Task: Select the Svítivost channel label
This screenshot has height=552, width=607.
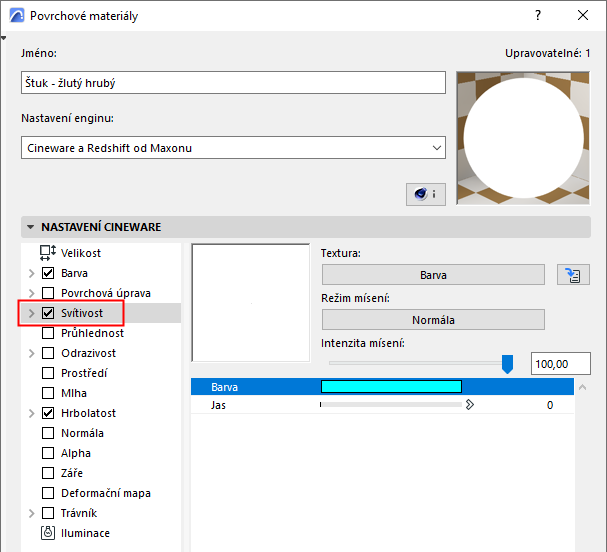Action: pos(82,313)
